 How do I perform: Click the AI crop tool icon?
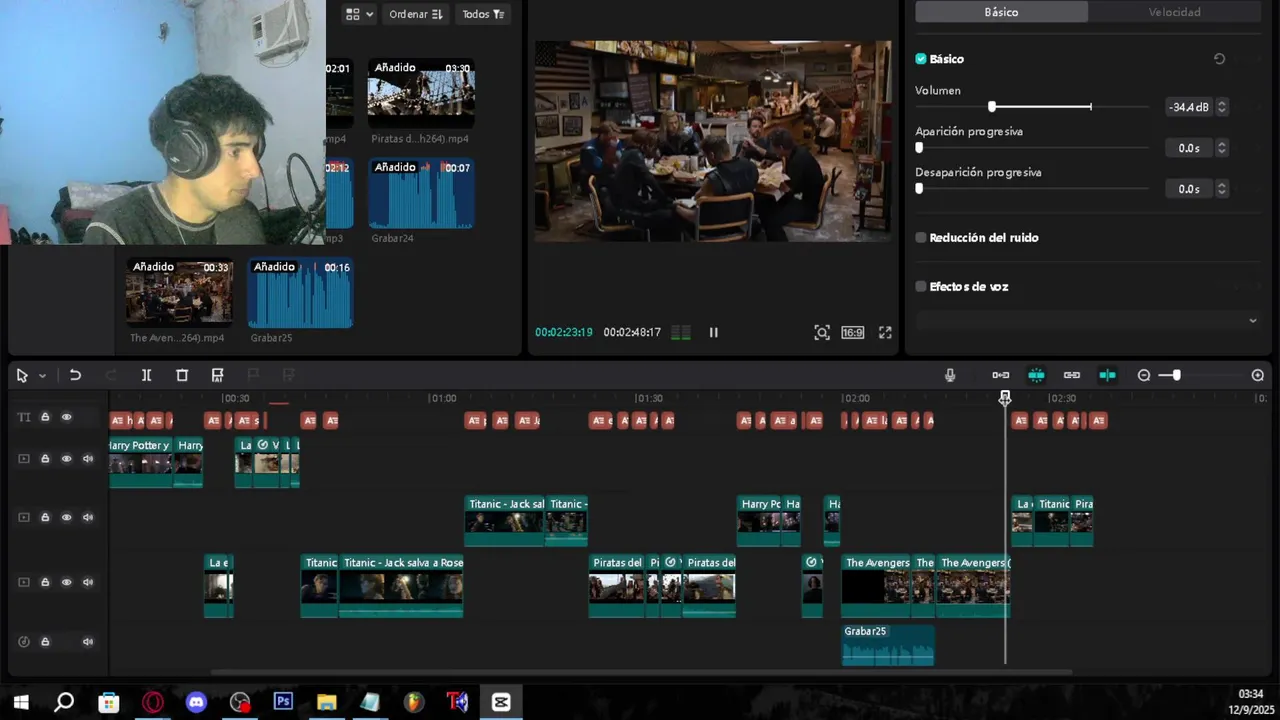pyautogui.click(x=217, y=376)
